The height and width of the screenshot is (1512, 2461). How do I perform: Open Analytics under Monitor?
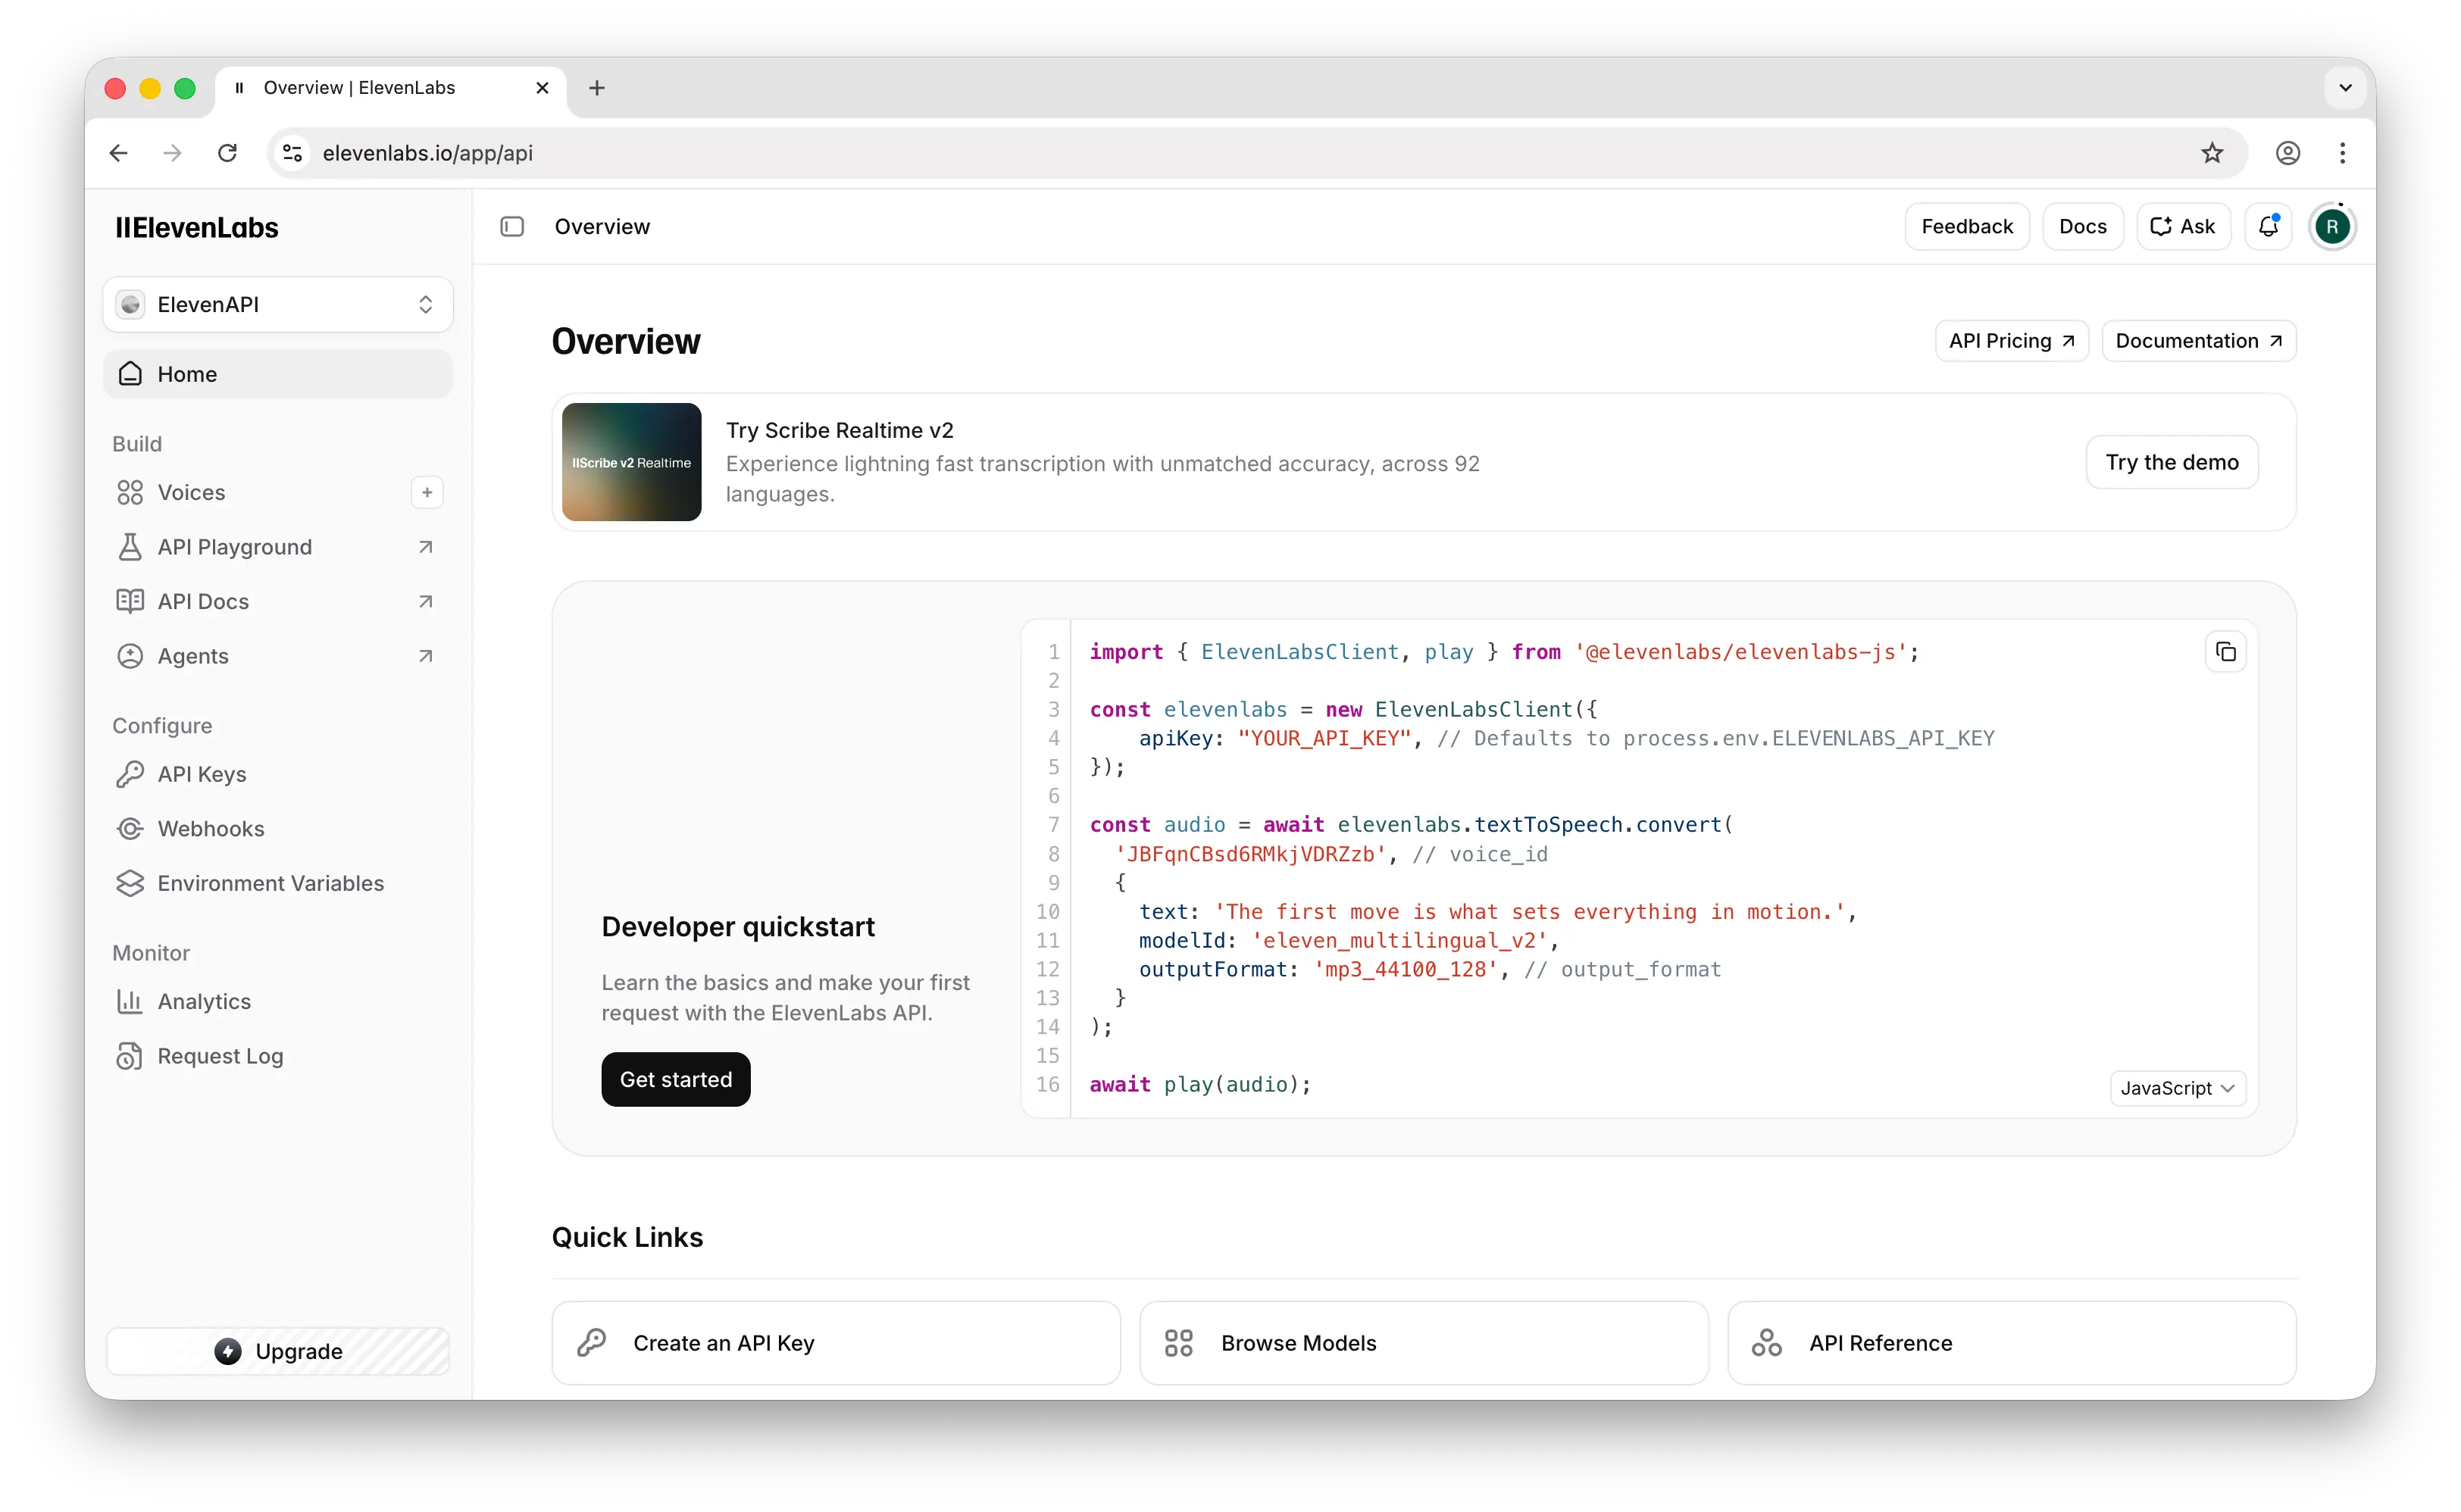point(205,1001)
